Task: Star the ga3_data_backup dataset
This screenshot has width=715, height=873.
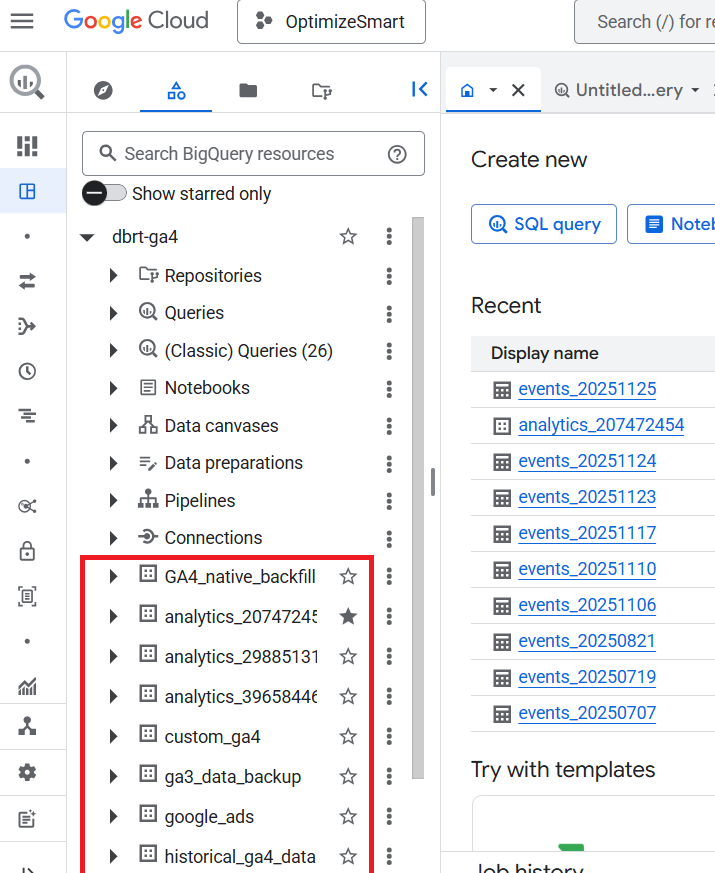Action: [x=348, y=776]
